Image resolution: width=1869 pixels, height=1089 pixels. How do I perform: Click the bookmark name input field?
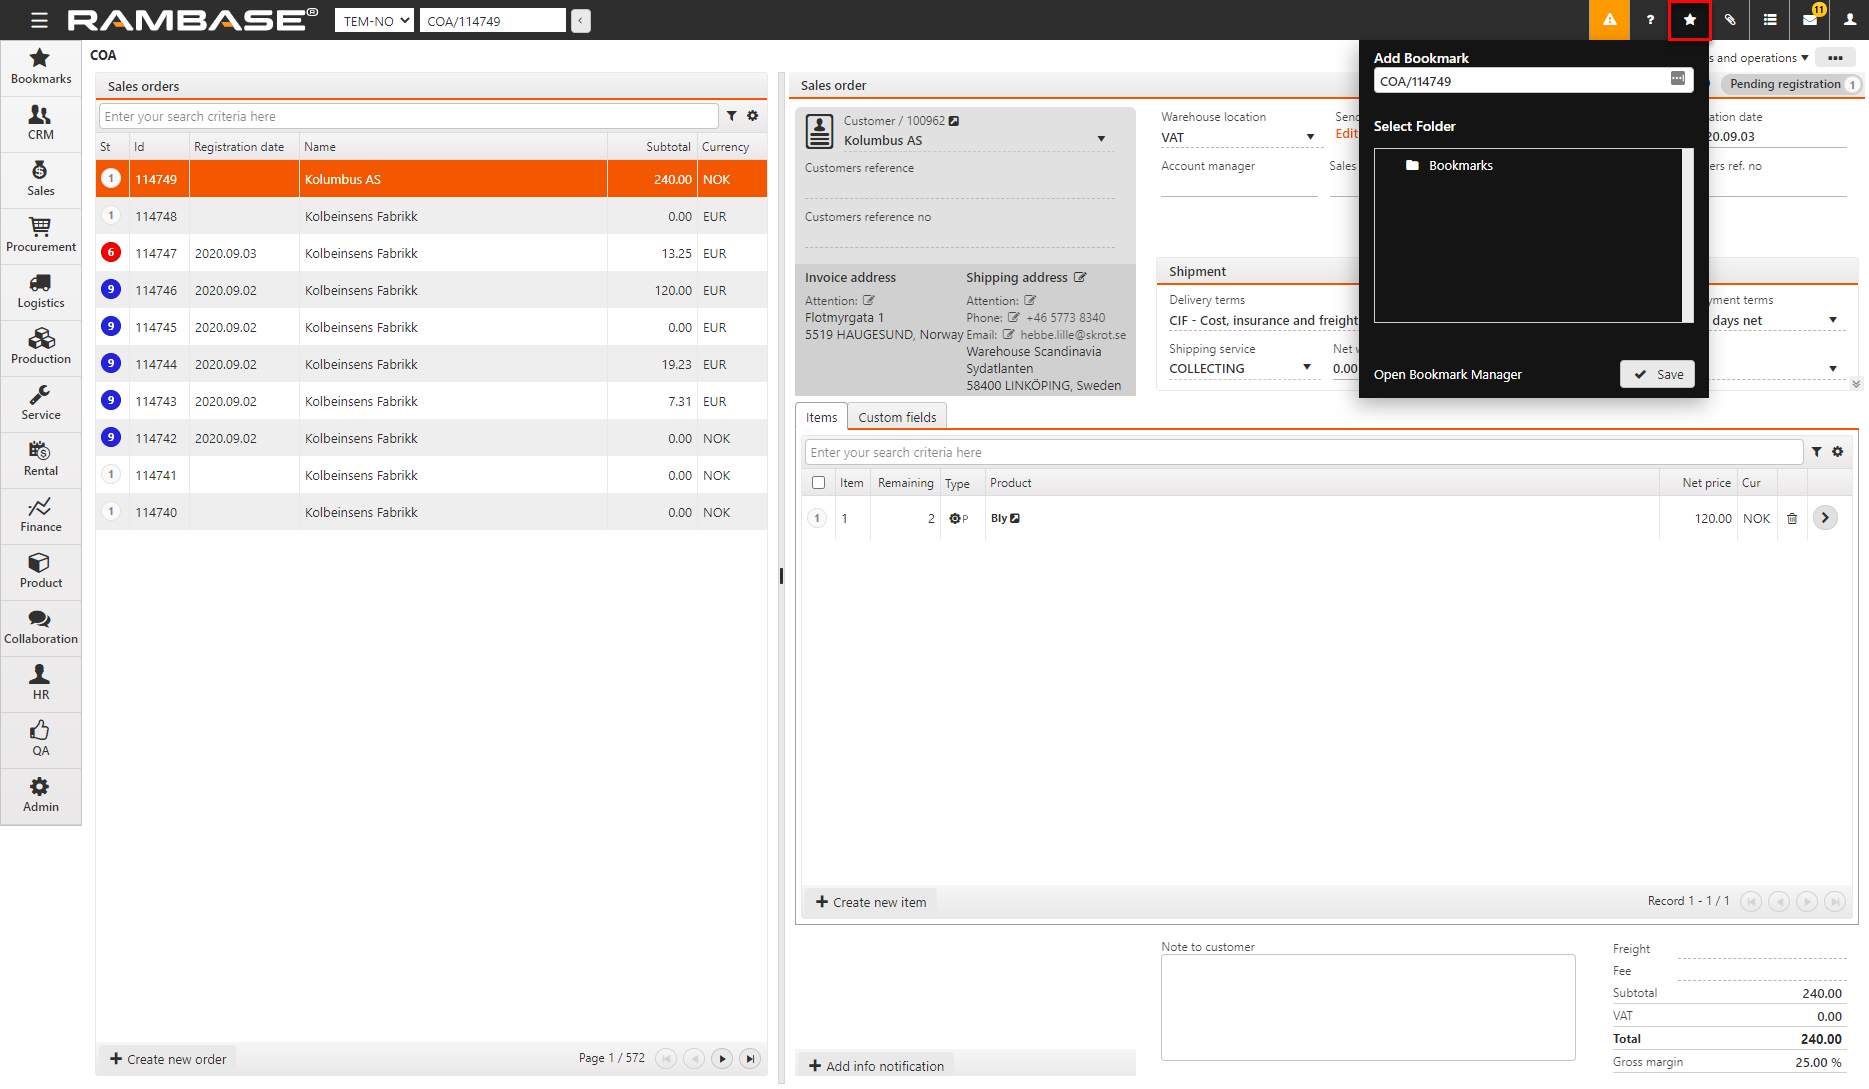click(x=1520, y=81)
